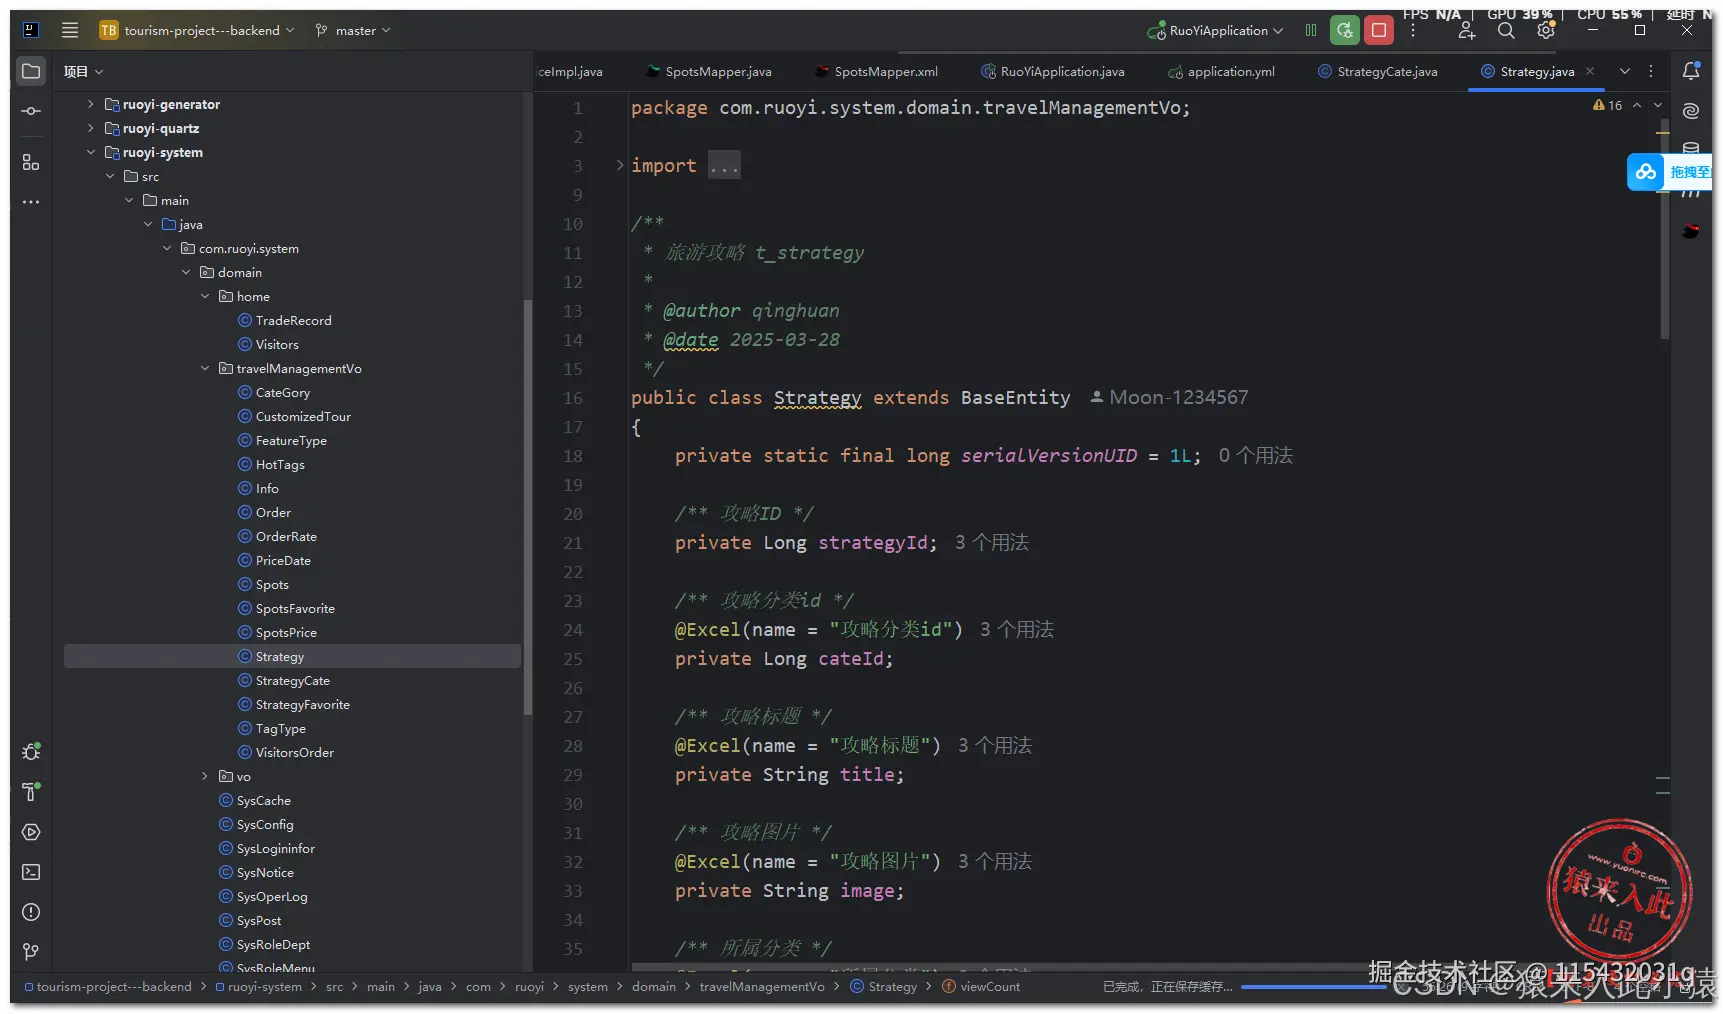Open the Notifications bell panel
The image size is (1723, 1014).
click(1691, 71)
